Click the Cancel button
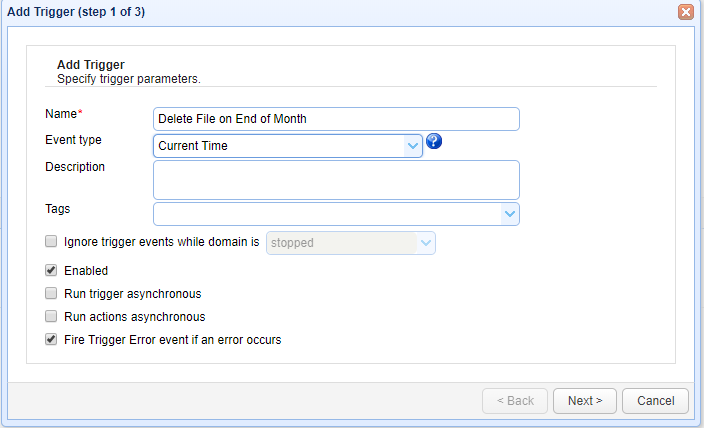Image resolution: width=704 pixels, height=428 pixels. 655,401
